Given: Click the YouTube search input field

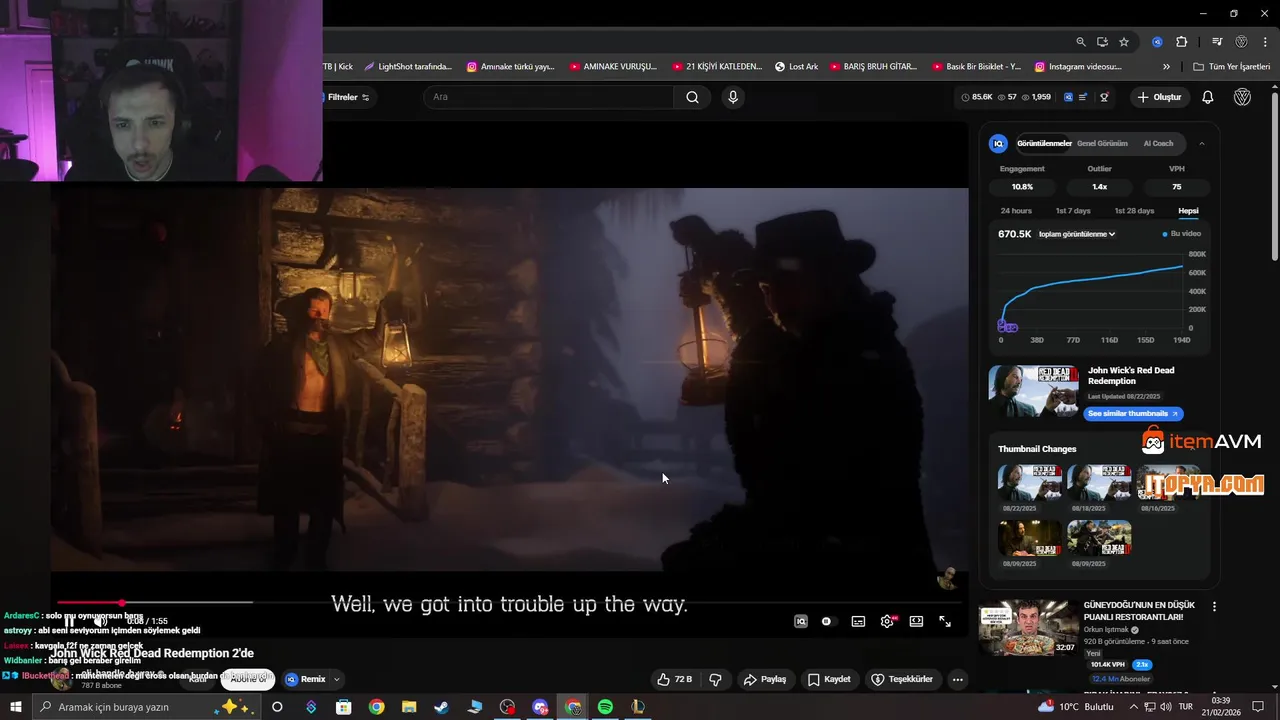Looking at the screenshot, I should click(x=548, y=97).
